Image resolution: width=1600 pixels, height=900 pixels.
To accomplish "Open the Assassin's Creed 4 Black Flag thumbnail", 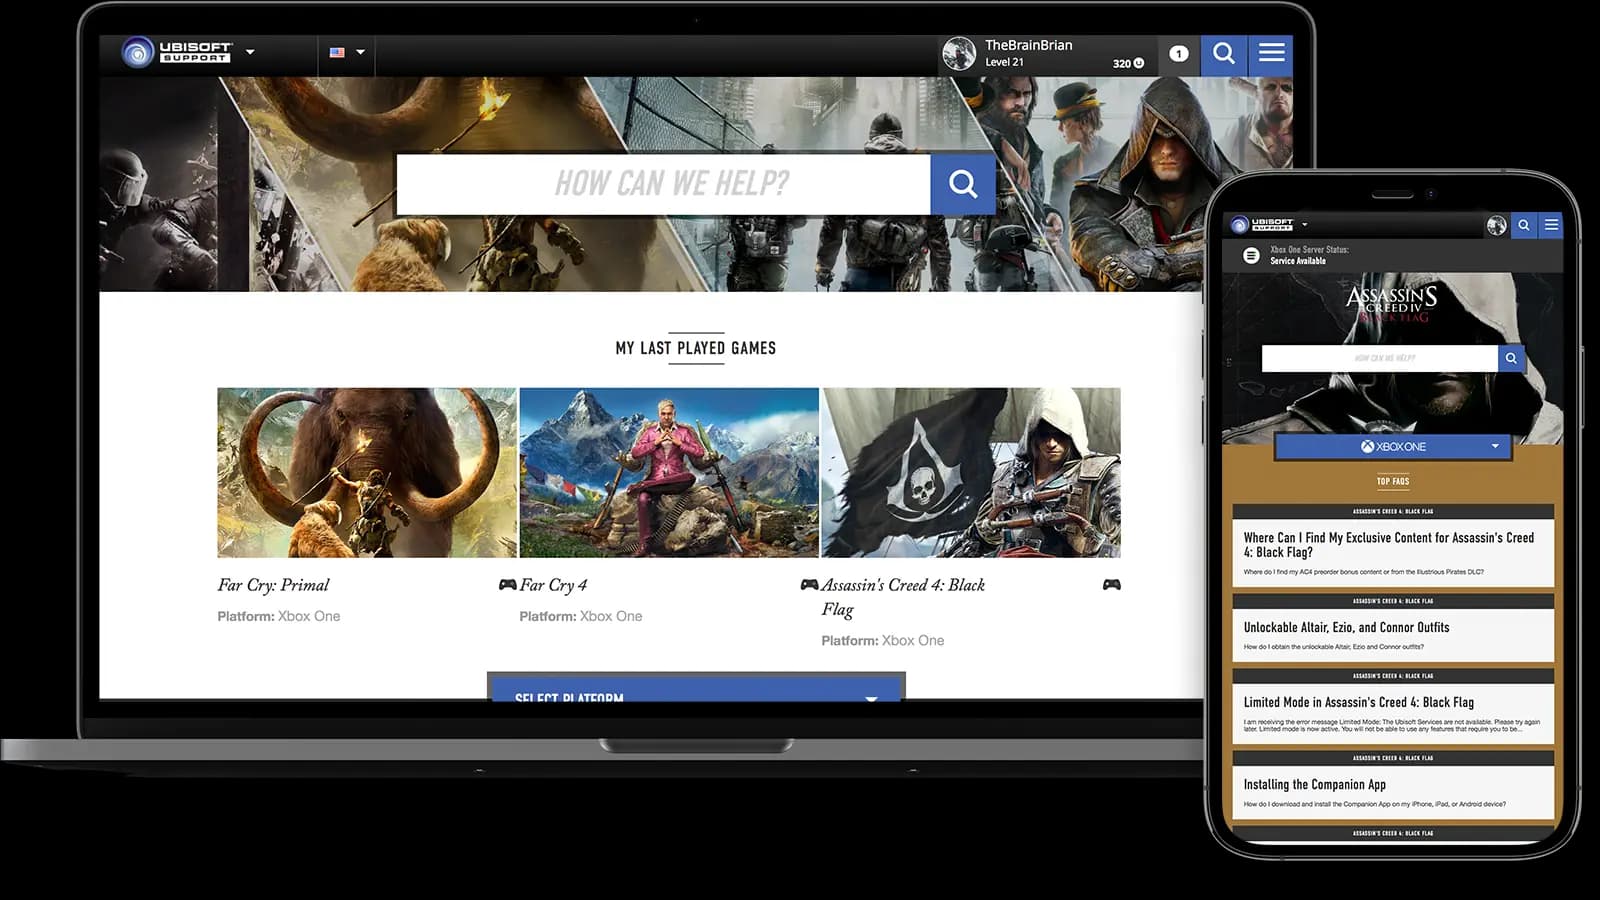I will [x=971, y=472].
